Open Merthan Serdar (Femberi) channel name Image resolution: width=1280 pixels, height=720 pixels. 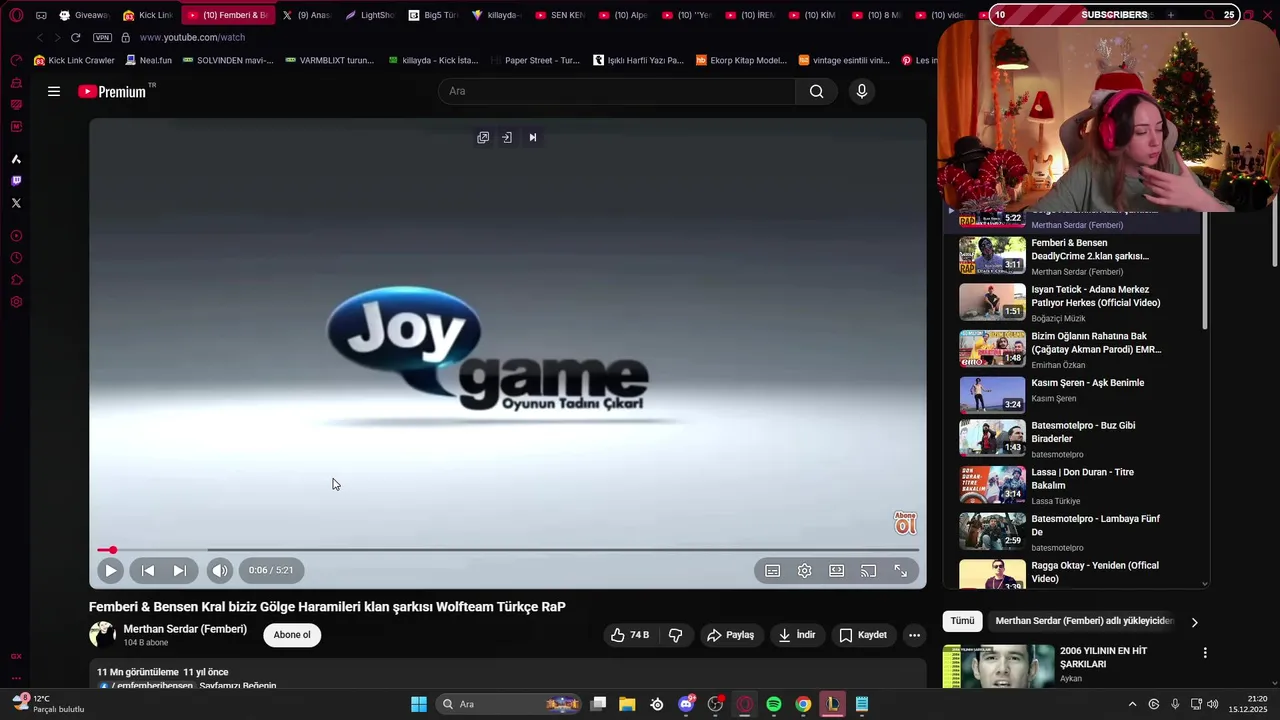click(x=185, y=629)
